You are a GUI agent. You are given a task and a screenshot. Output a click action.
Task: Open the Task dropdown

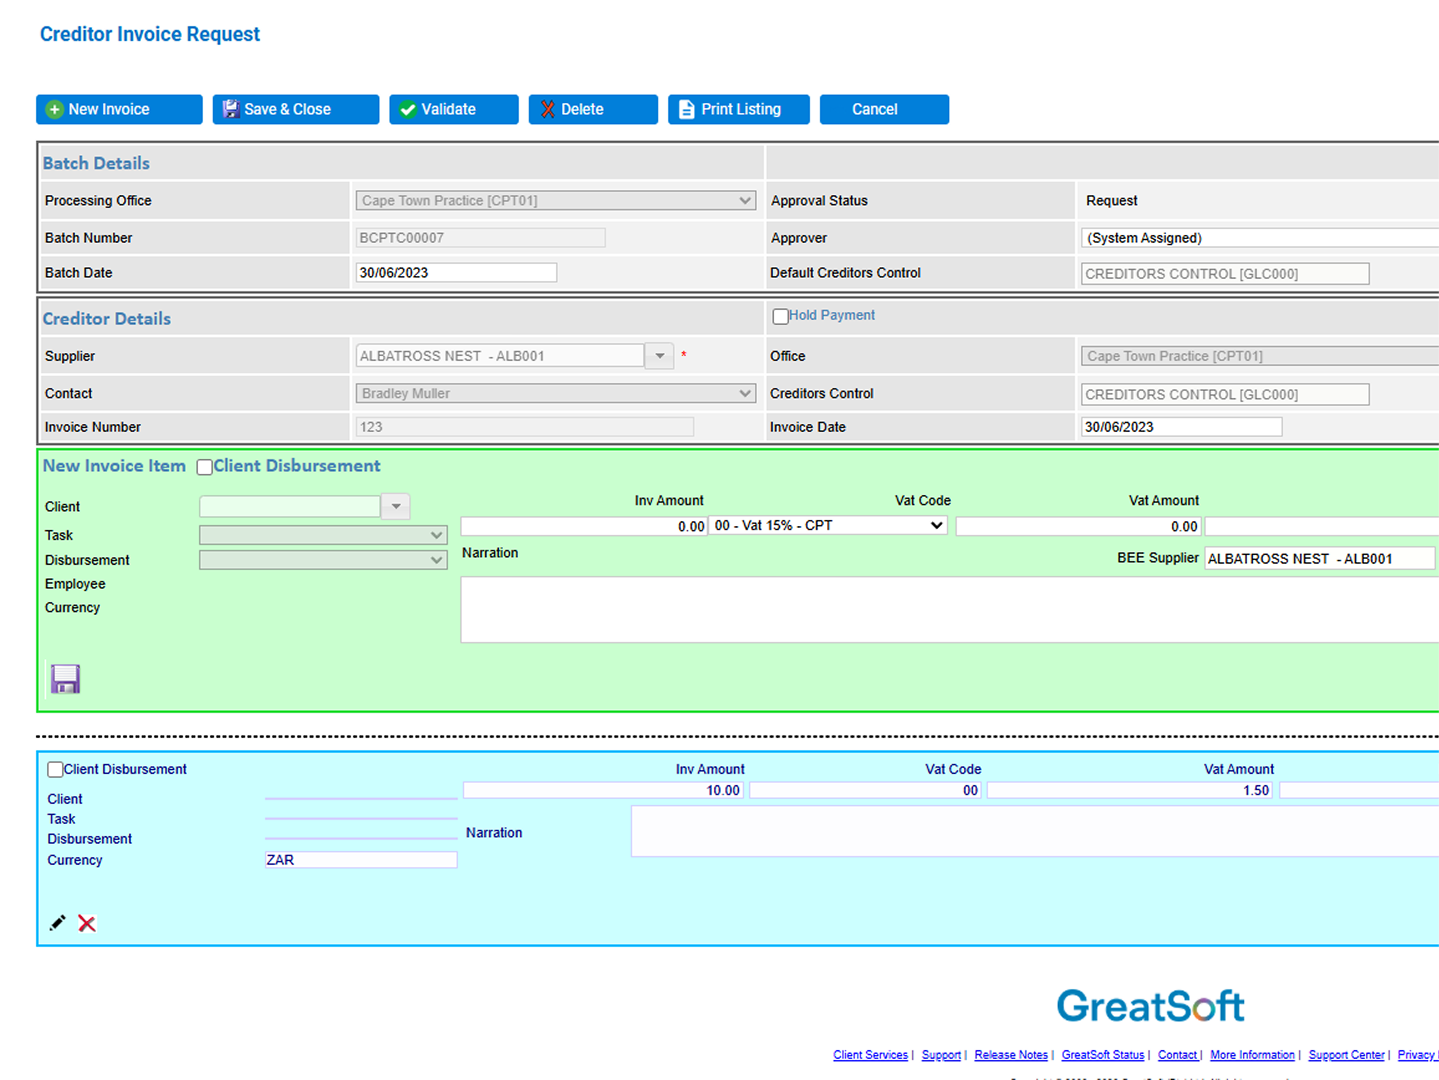[x=323, y=535]
